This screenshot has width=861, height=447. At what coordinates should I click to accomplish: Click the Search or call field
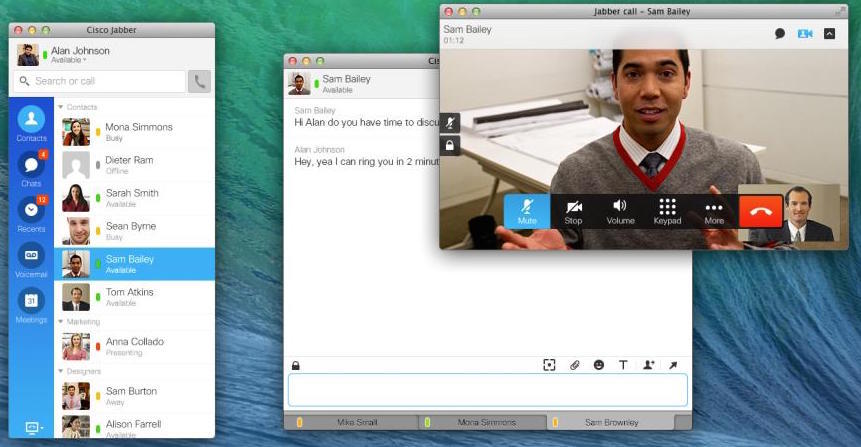[x=99, y=81]
